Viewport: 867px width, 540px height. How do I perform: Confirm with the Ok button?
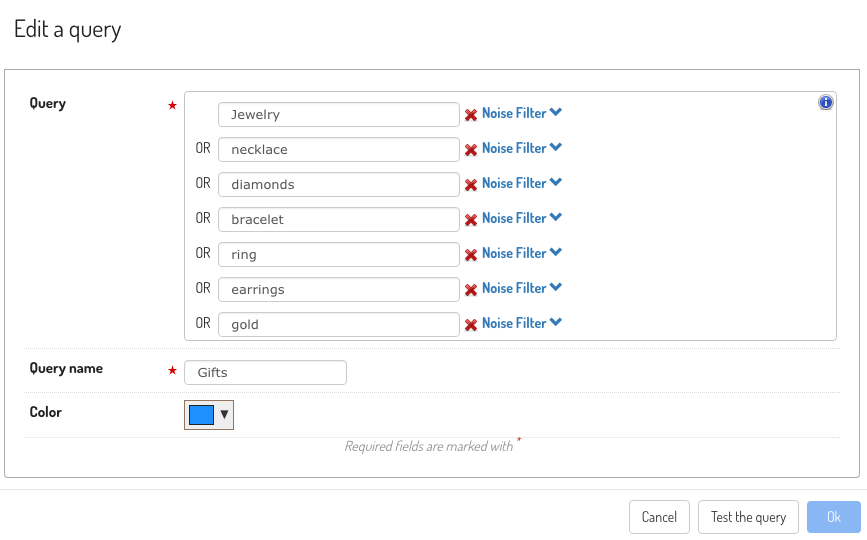tap(834, 517)
